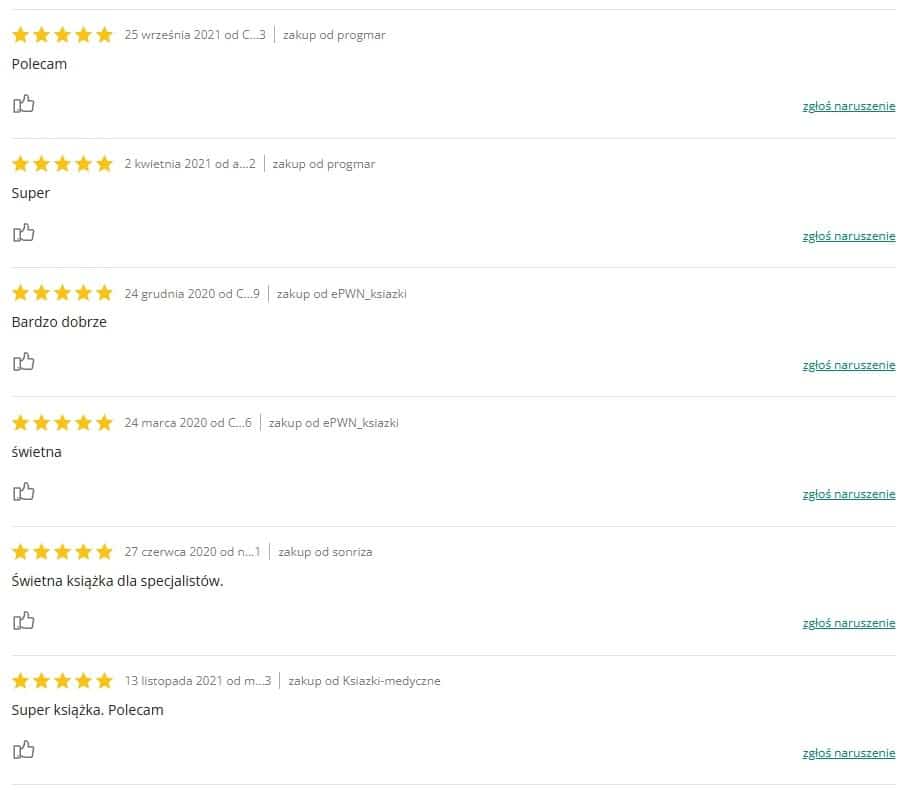Thumbs-up the 'Super książka. Polecam' review
Viewport: 912px width, 790px height.
click(x=23, y=750)
